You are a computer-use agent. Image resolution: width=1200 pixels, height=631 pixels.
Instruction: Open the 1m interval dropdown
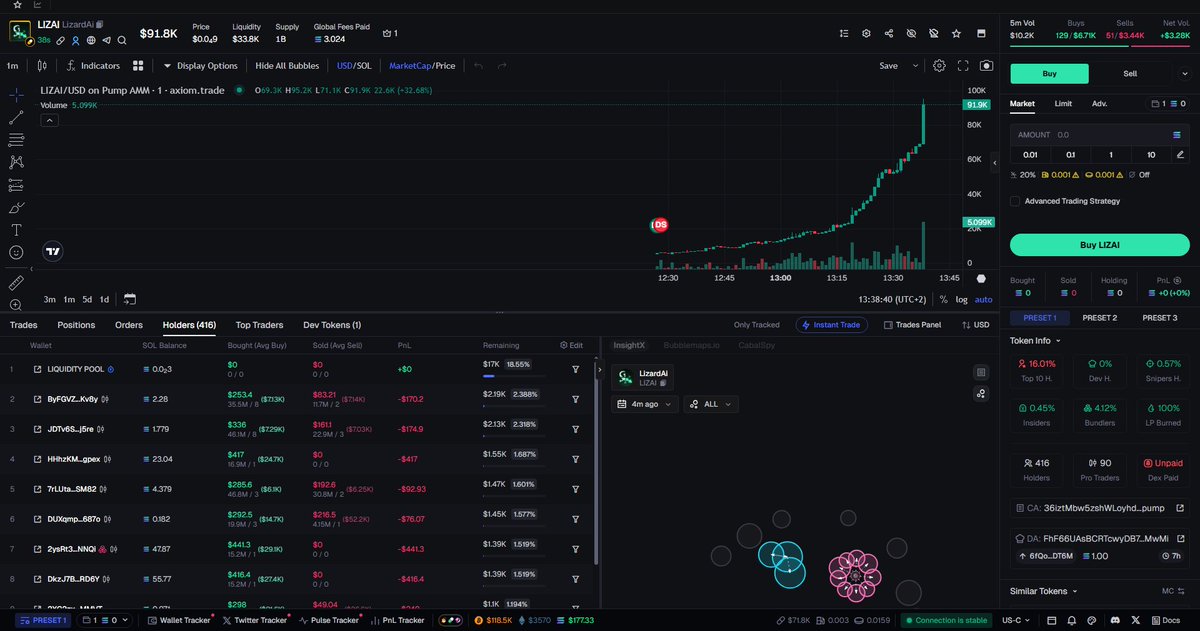(x=13, y=66)
